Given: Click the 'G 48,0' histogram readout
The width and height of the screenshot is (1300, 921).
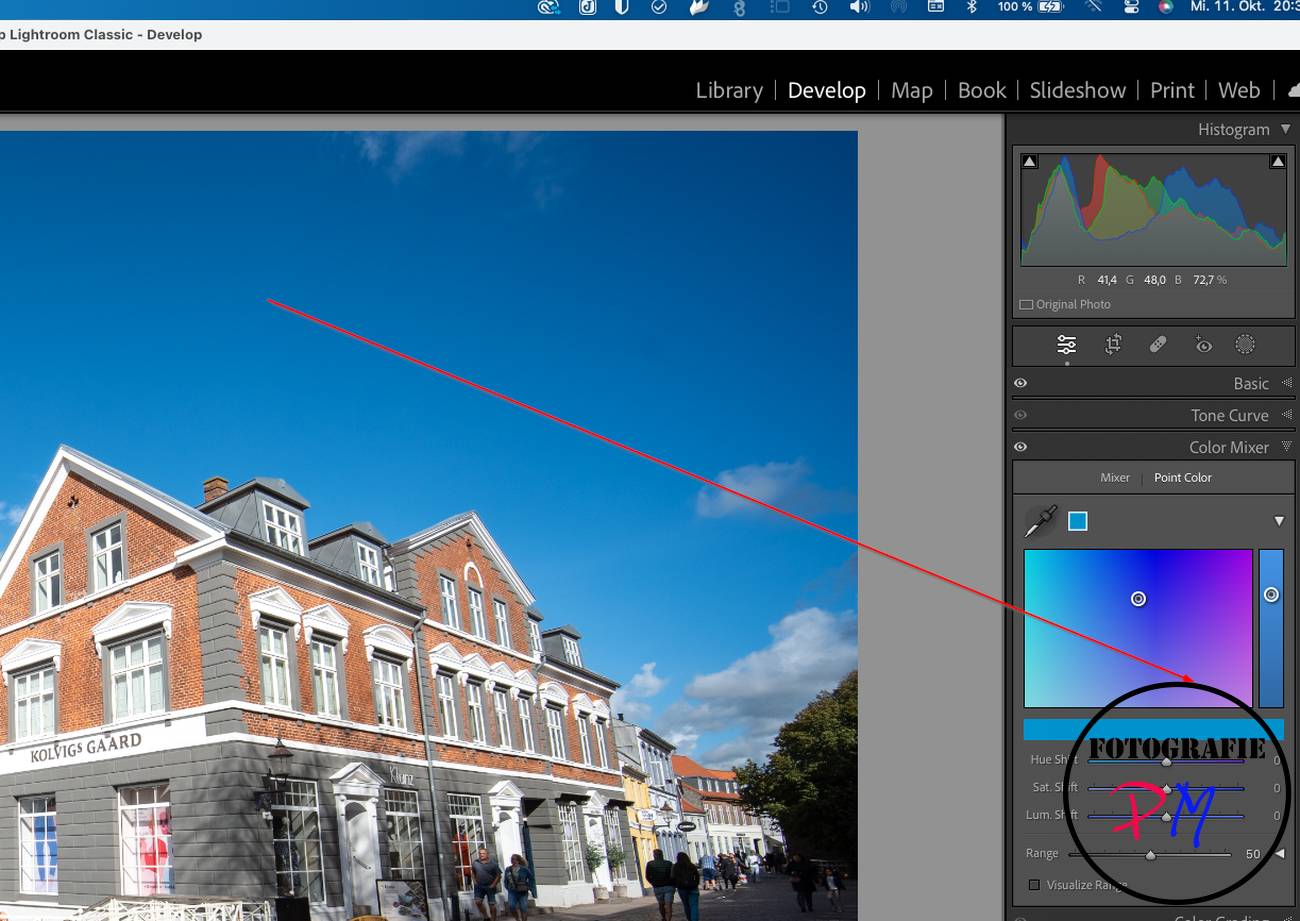Looking at the screenshot, I should pos(1146,280).
